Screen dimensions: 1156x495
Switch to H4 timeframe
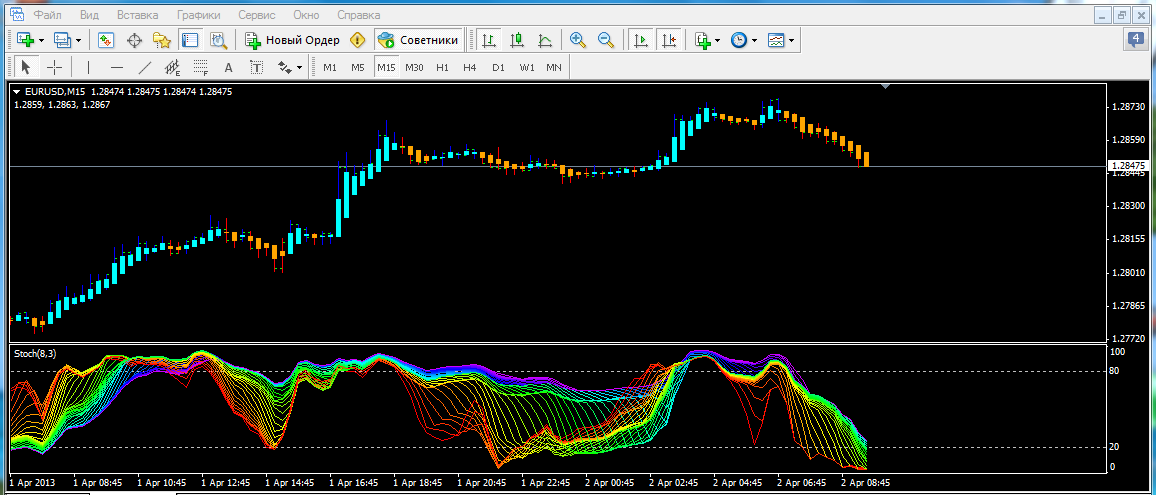[x=470, y=67]
